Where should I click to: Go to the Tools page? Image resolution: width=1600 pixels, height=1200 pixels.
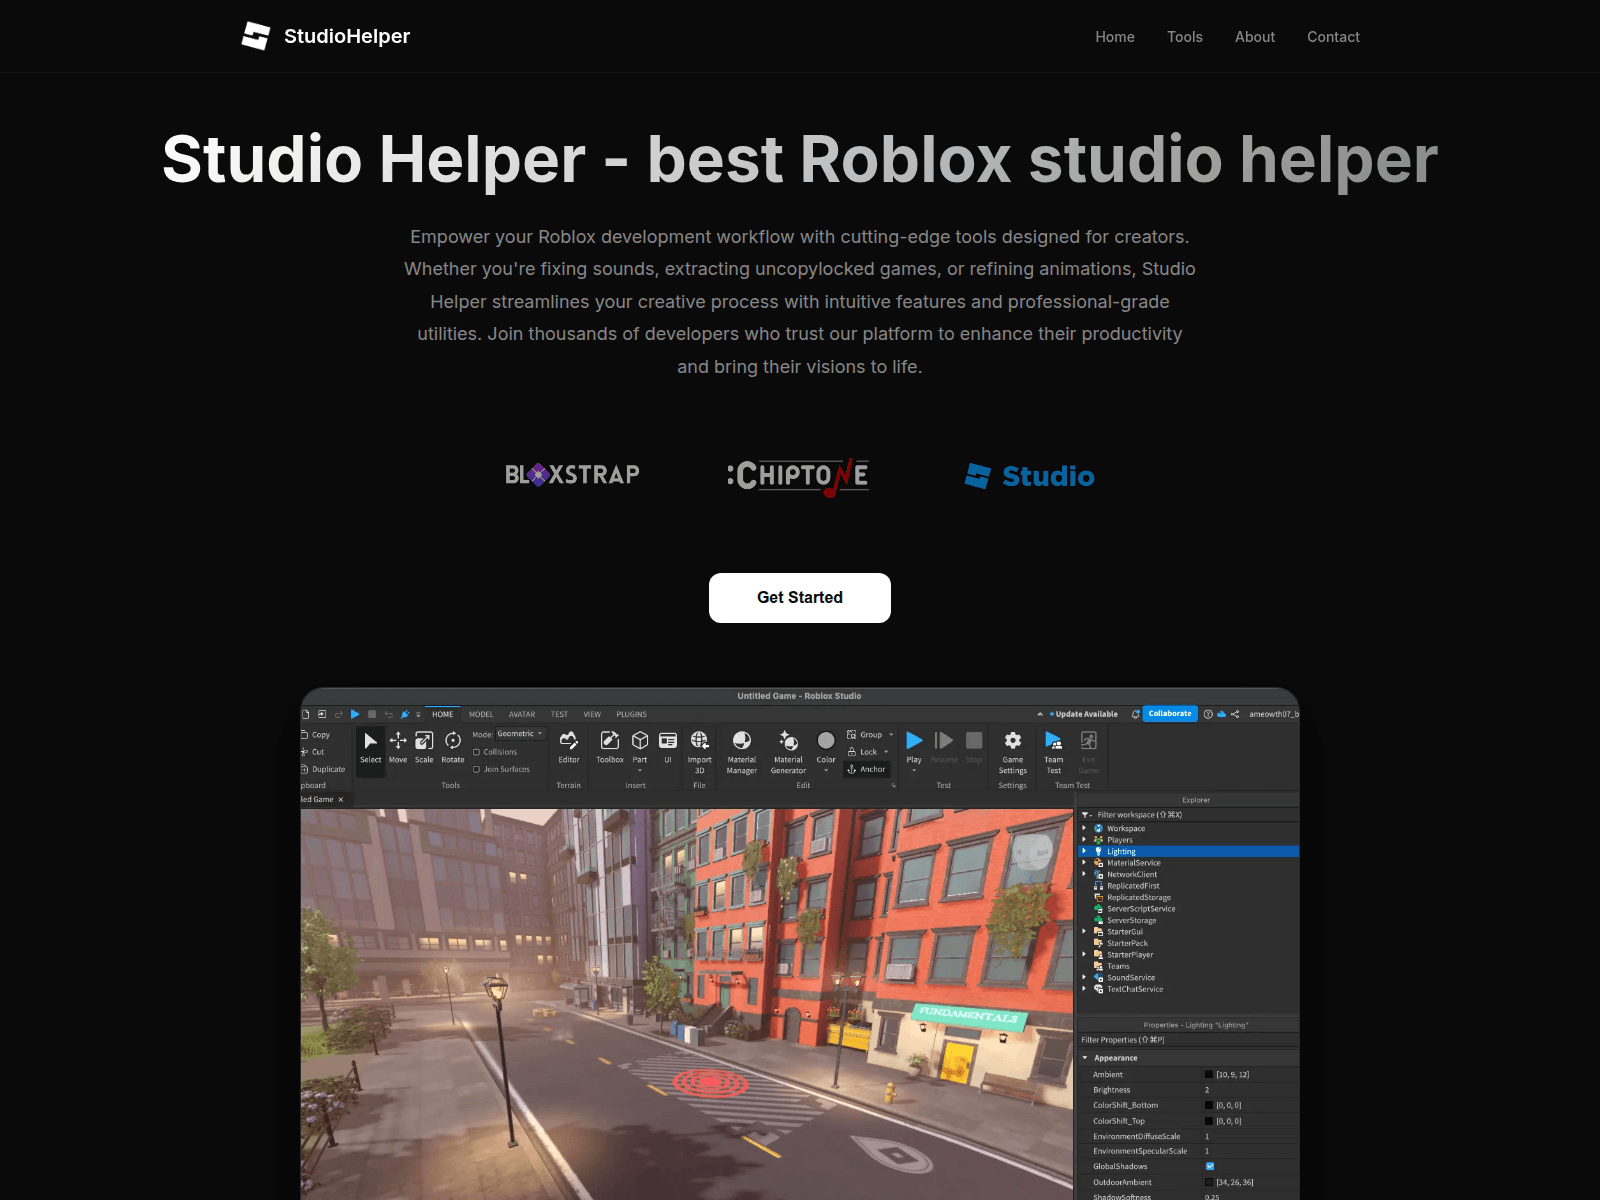coord(1185,37)
